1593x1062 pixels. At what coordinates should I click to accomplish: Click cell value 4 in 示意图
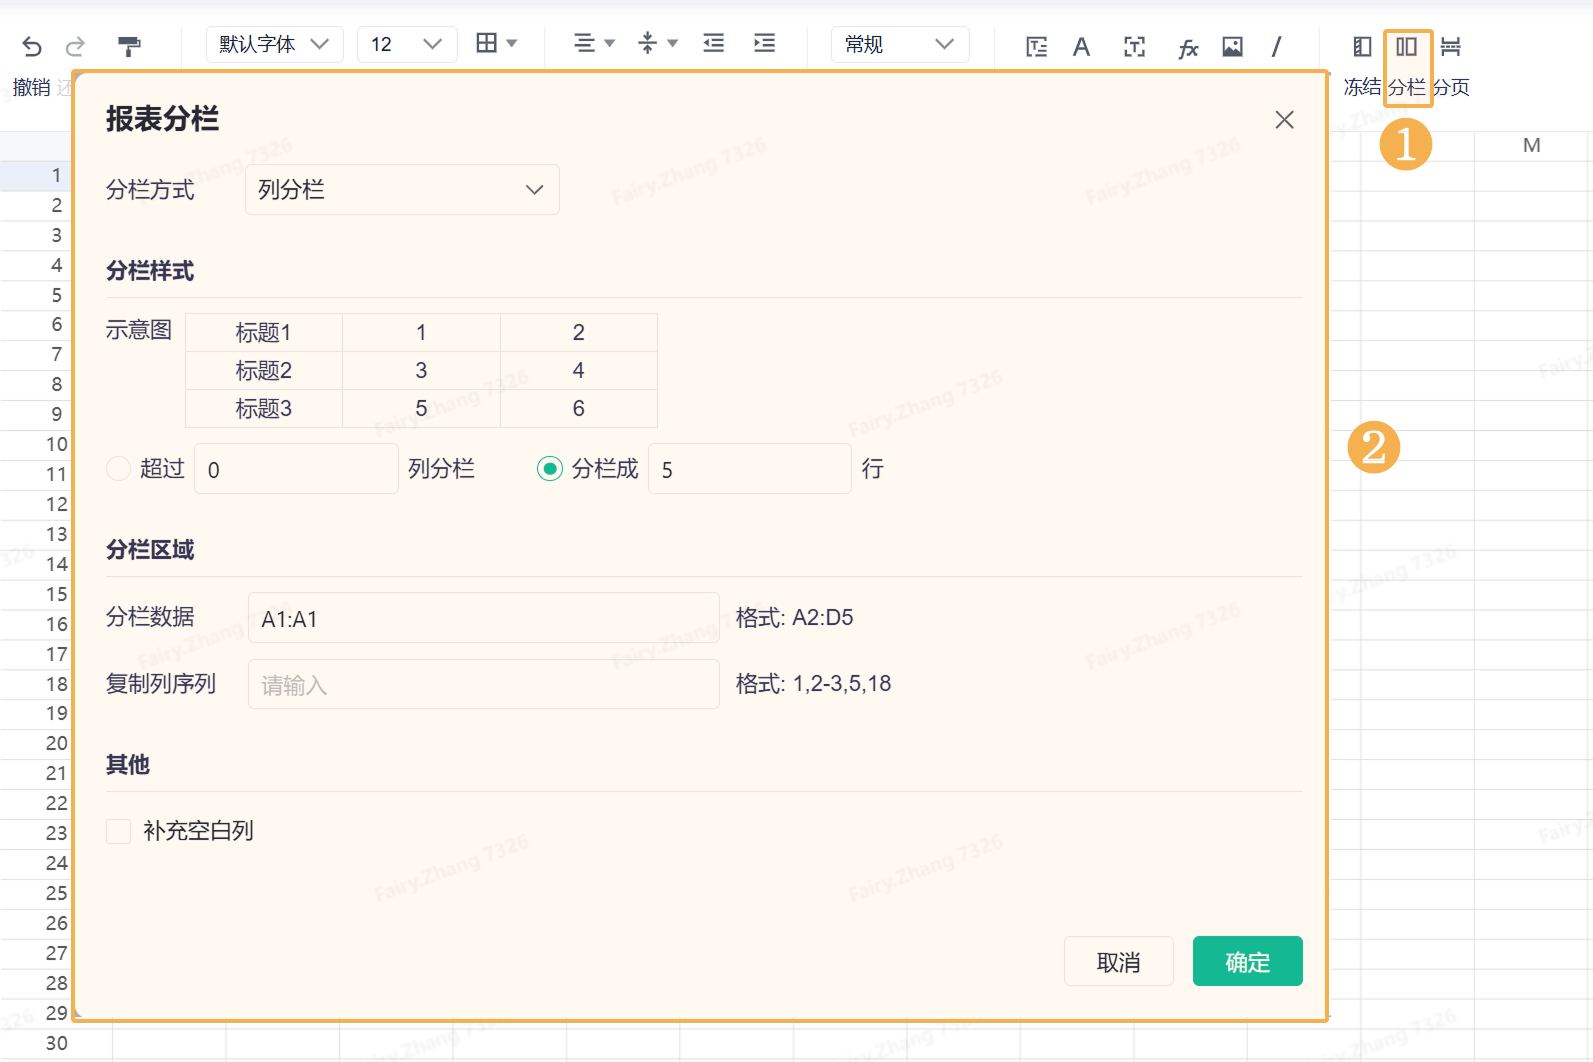point(579,370)
